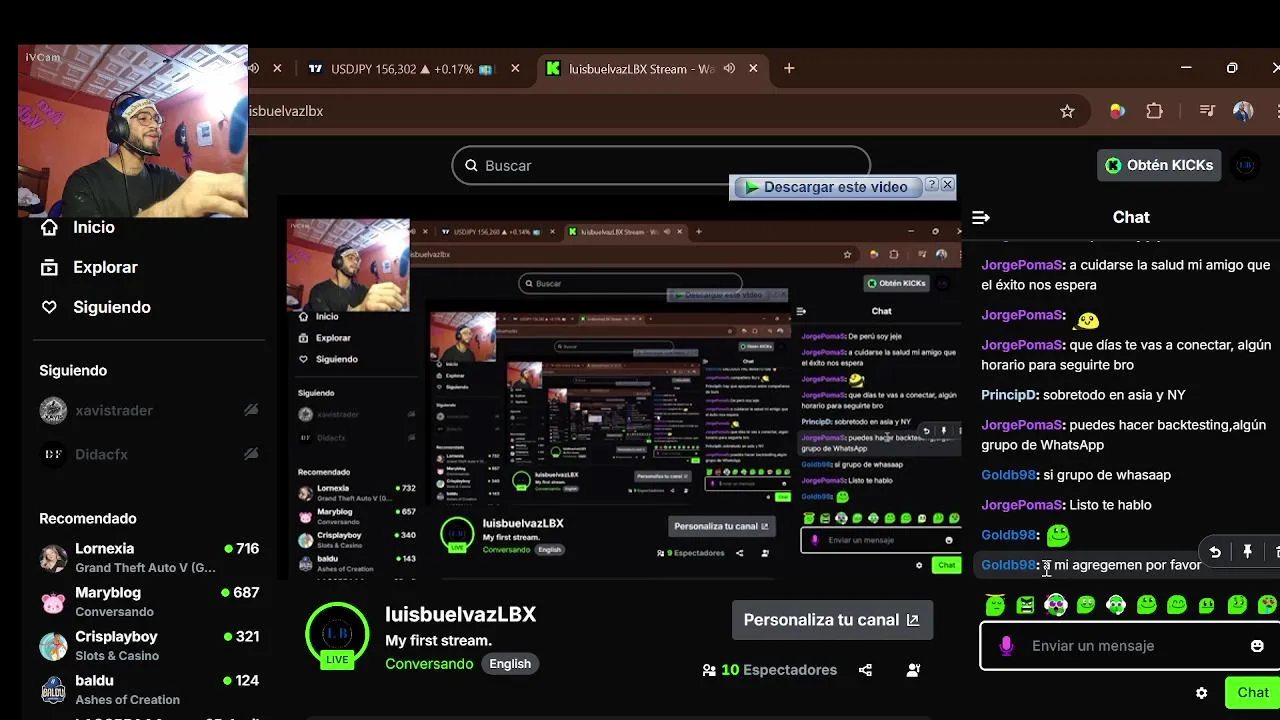Open xavistrader in the followed channels list
The image size is (1280, 720).
150,410
